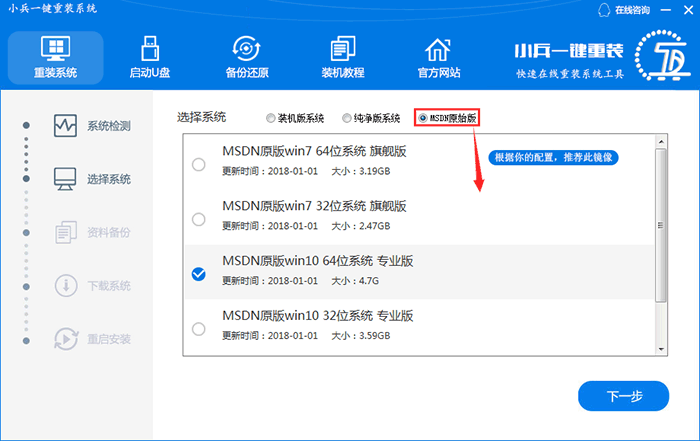Click the 启动U盘 USB drive icon
The height and width of the screenshot is (441, 700).
(150, 48)
